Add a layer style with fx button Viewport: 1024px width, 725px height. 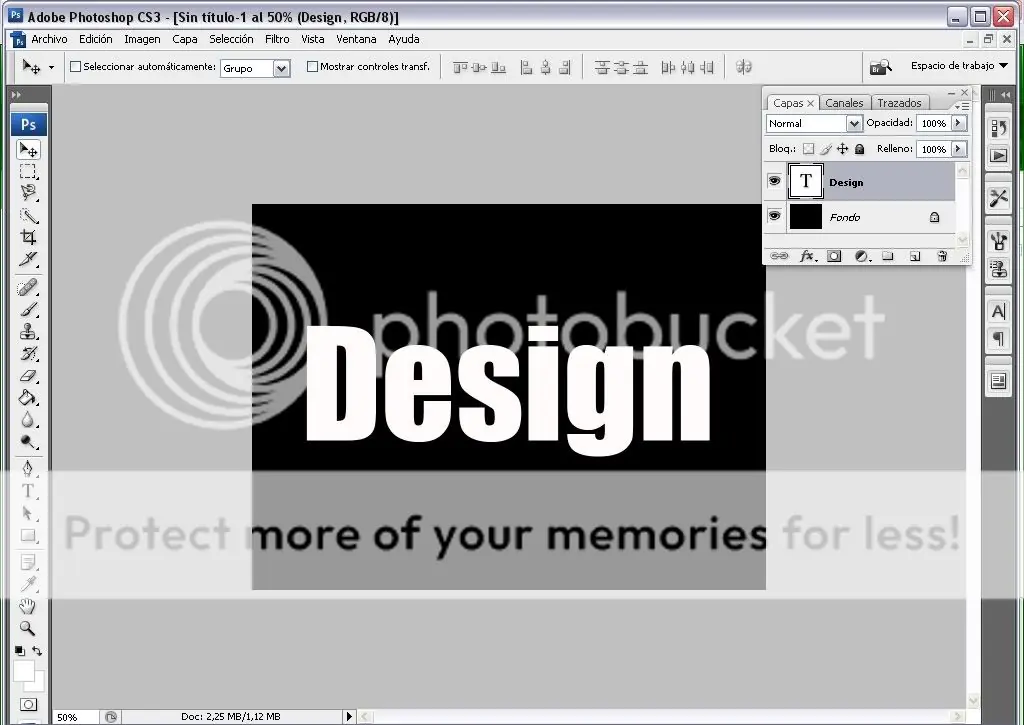(x=807, y=257)
